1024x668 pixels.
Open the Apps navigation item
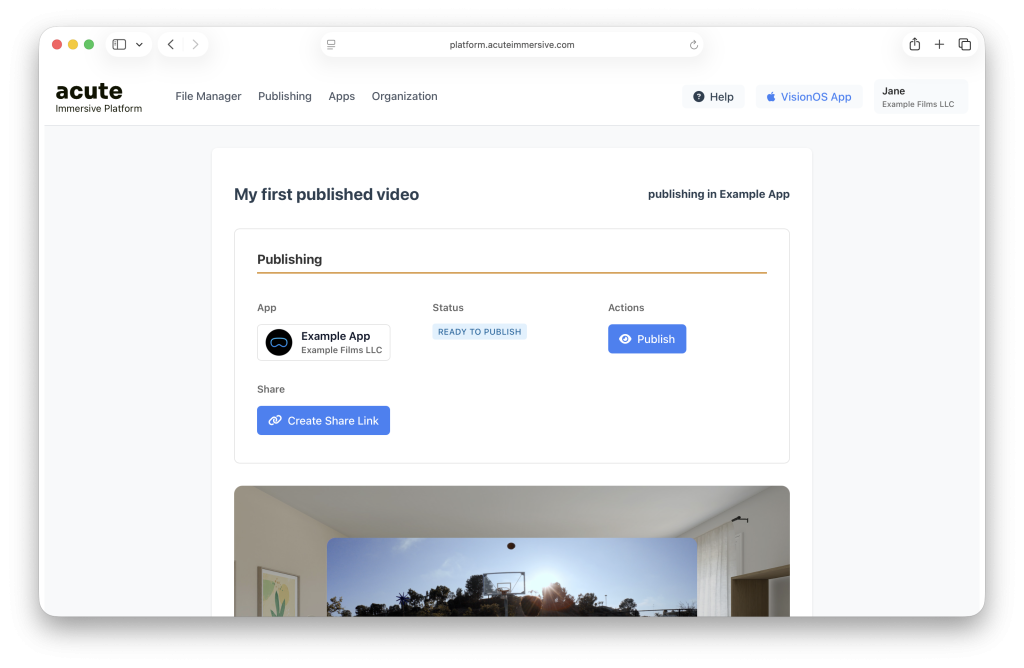coord(342,97)
